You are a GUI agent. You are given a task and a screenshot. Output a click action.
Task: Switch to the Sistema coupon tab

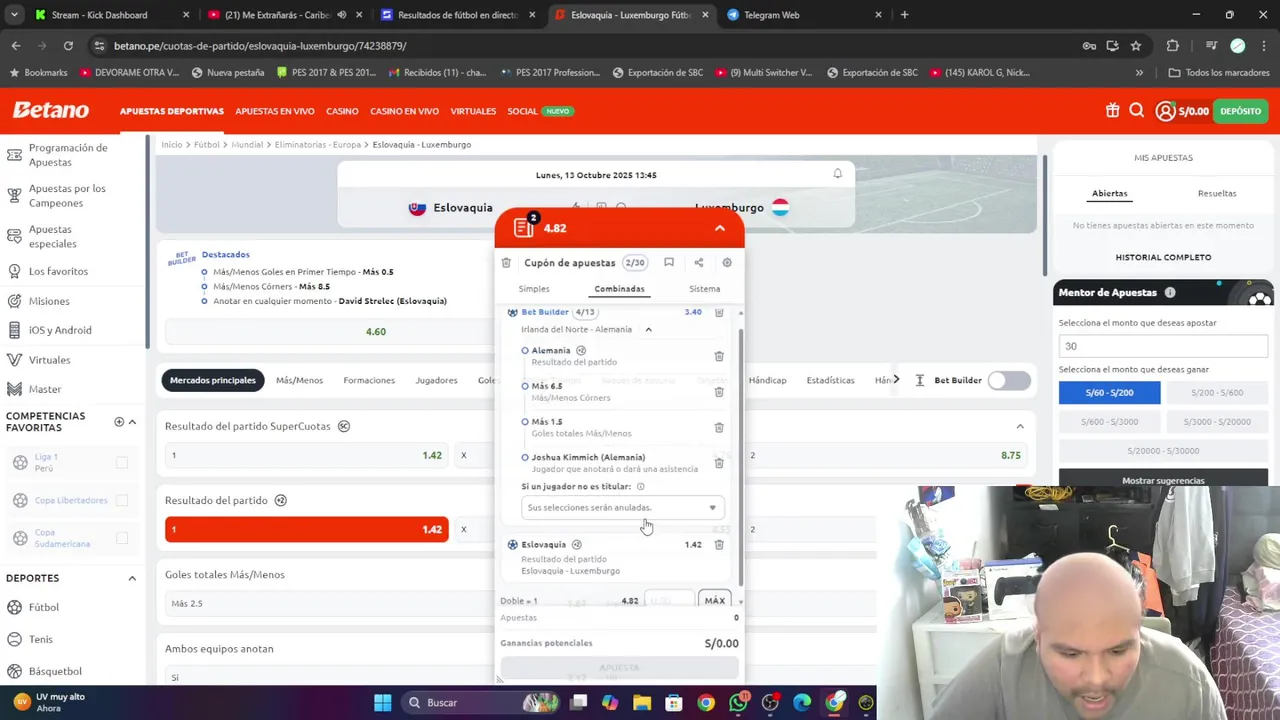[704, 289]
